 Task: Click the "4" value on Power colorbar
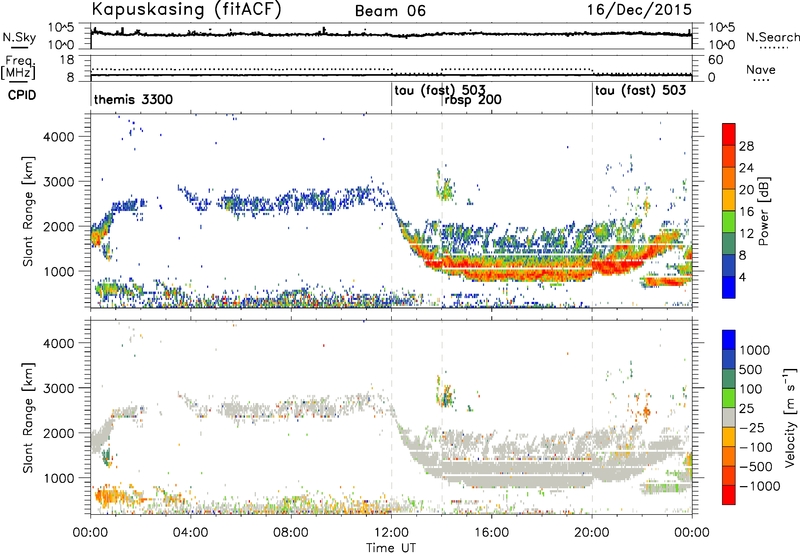coord(742,277)
